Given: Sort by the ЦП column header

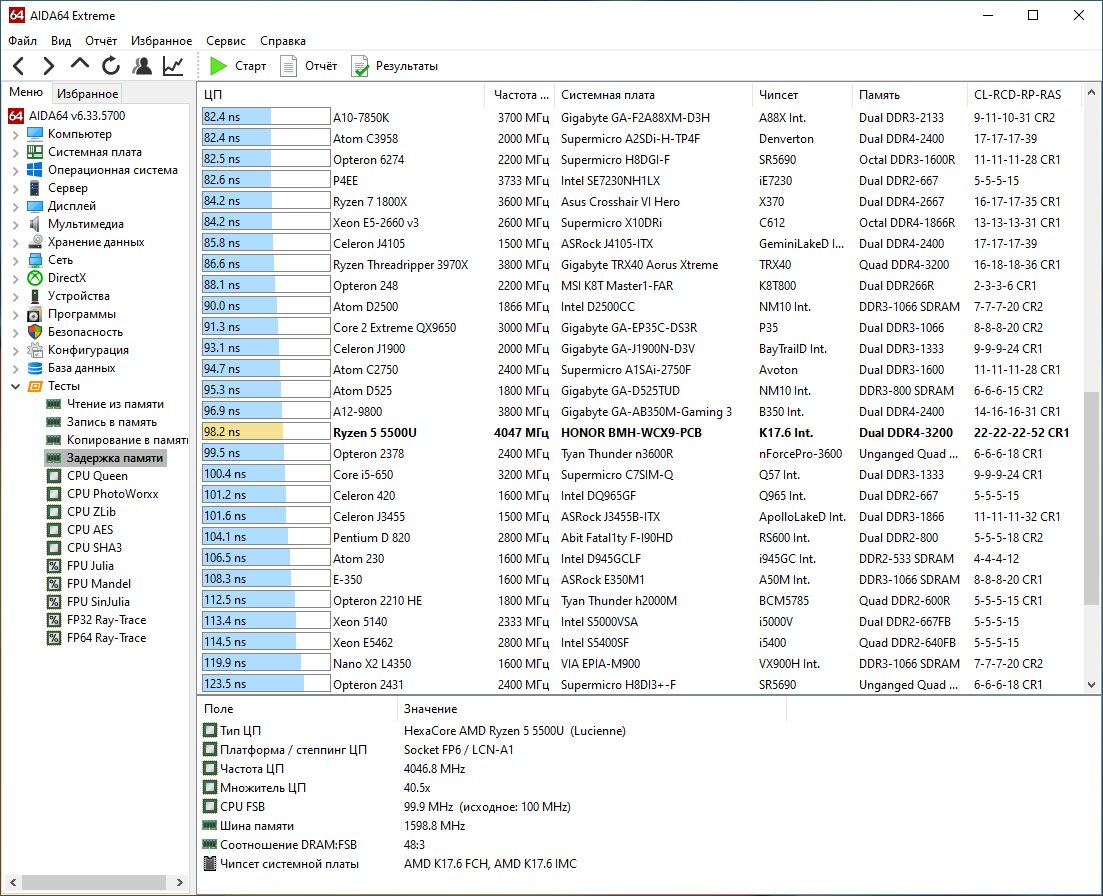Looking at the screenshot, I should click(x=340, y=94).
